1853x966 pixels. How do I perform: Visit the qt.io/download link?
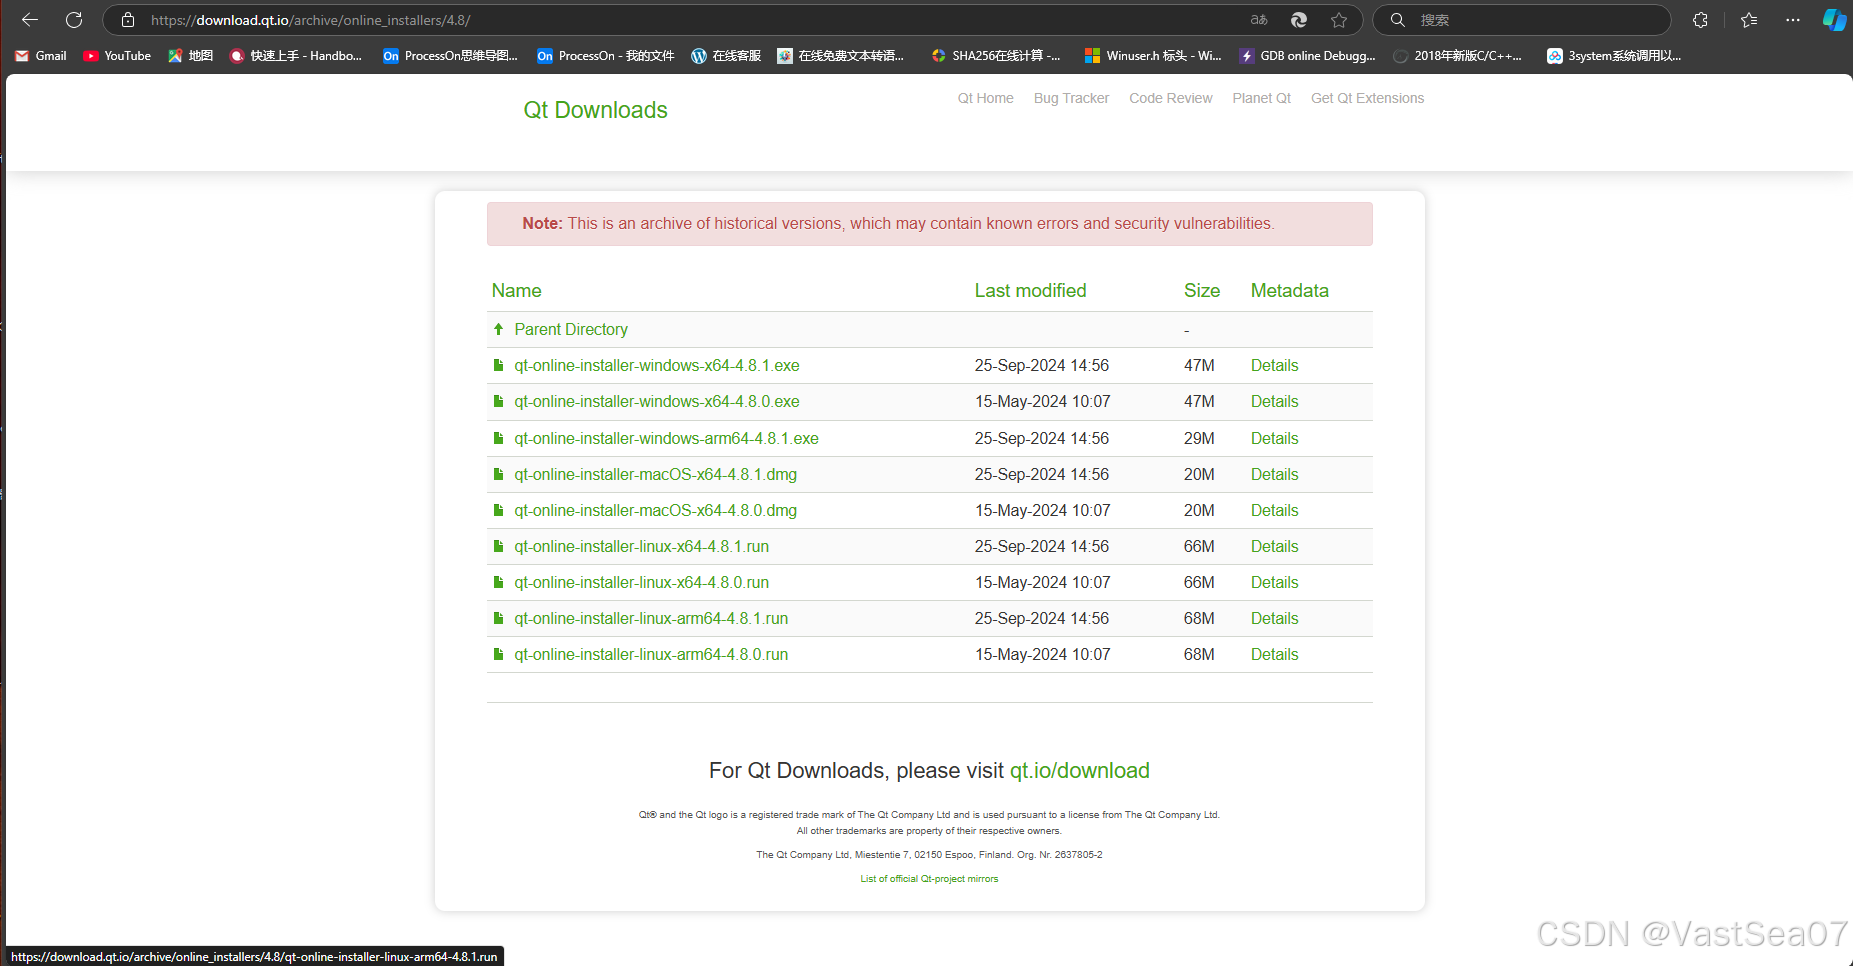(x=1079, y=770)
